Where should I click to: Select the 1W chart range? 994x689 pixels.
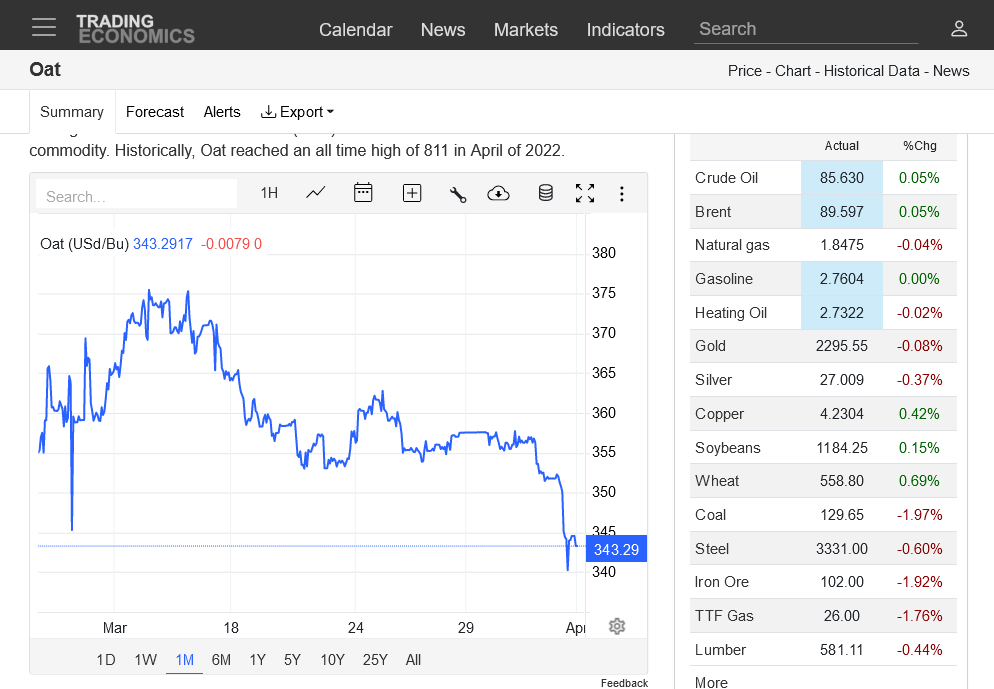(145, 660)
